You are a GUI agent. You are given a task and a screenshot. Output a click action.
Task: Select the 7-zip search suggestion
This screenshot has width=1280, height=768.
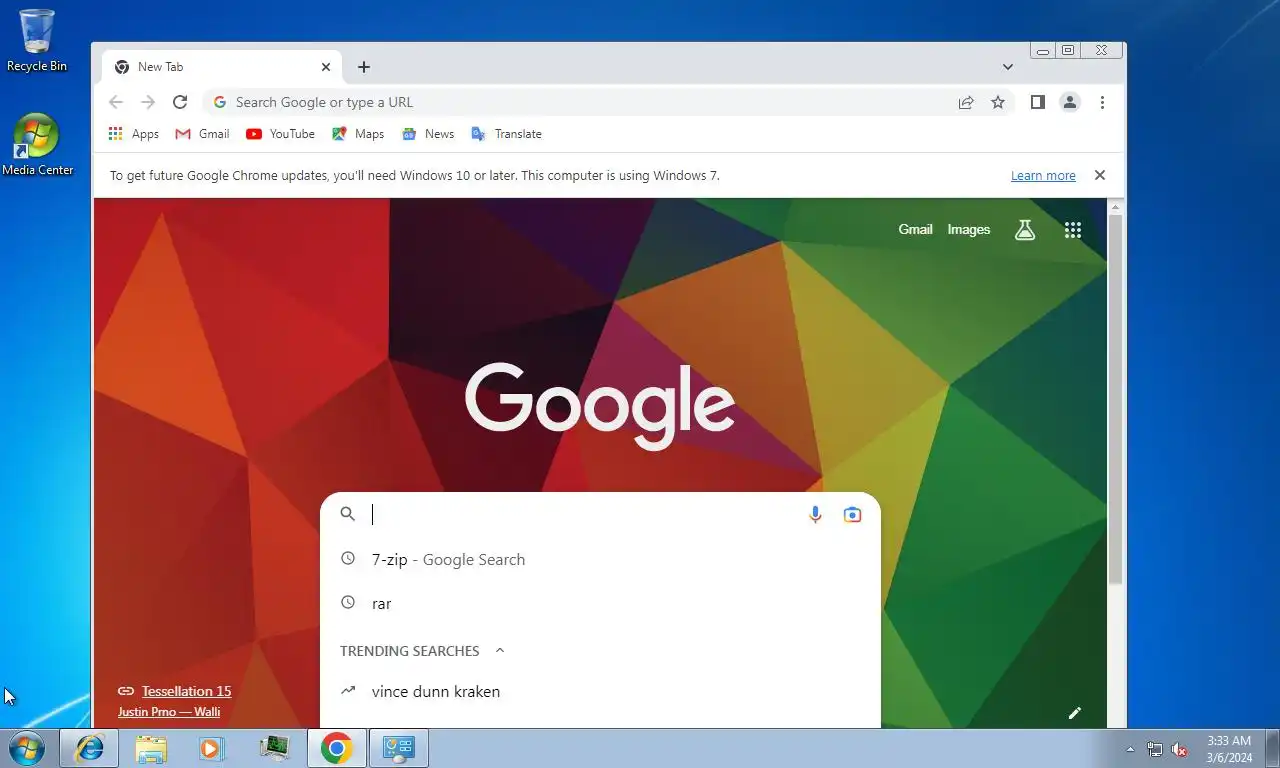tap(600, 560)
